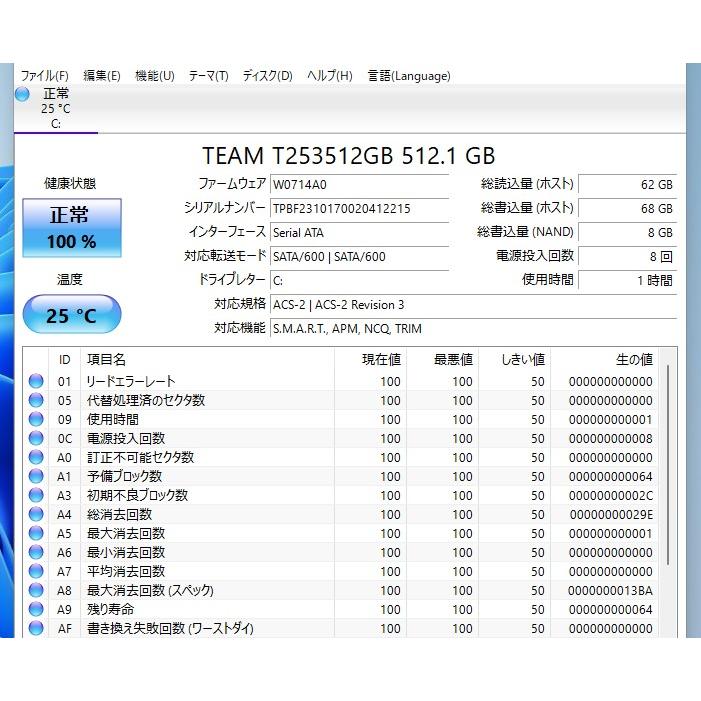Click the 現在値 column header
701x701 pixels.
(x=371, y=359)
